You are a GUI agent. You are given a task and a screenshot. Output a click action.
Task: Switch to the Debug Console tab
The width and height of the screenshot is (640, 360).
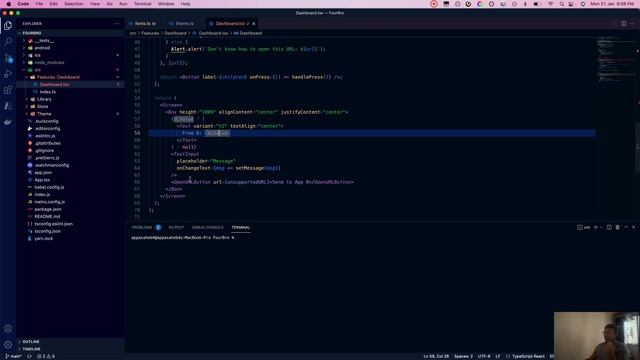pos(207,227)
